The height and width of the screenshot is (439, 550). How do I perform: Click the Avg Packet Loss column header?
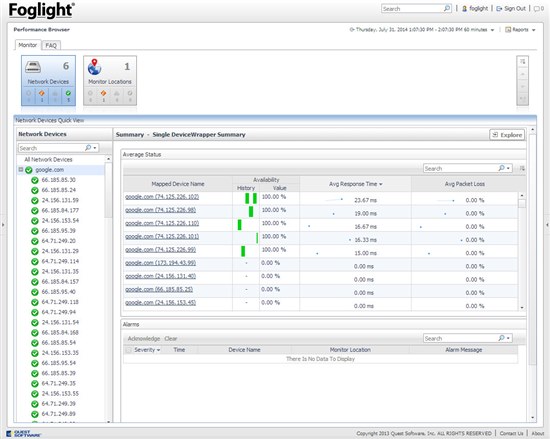pos(465,184)
